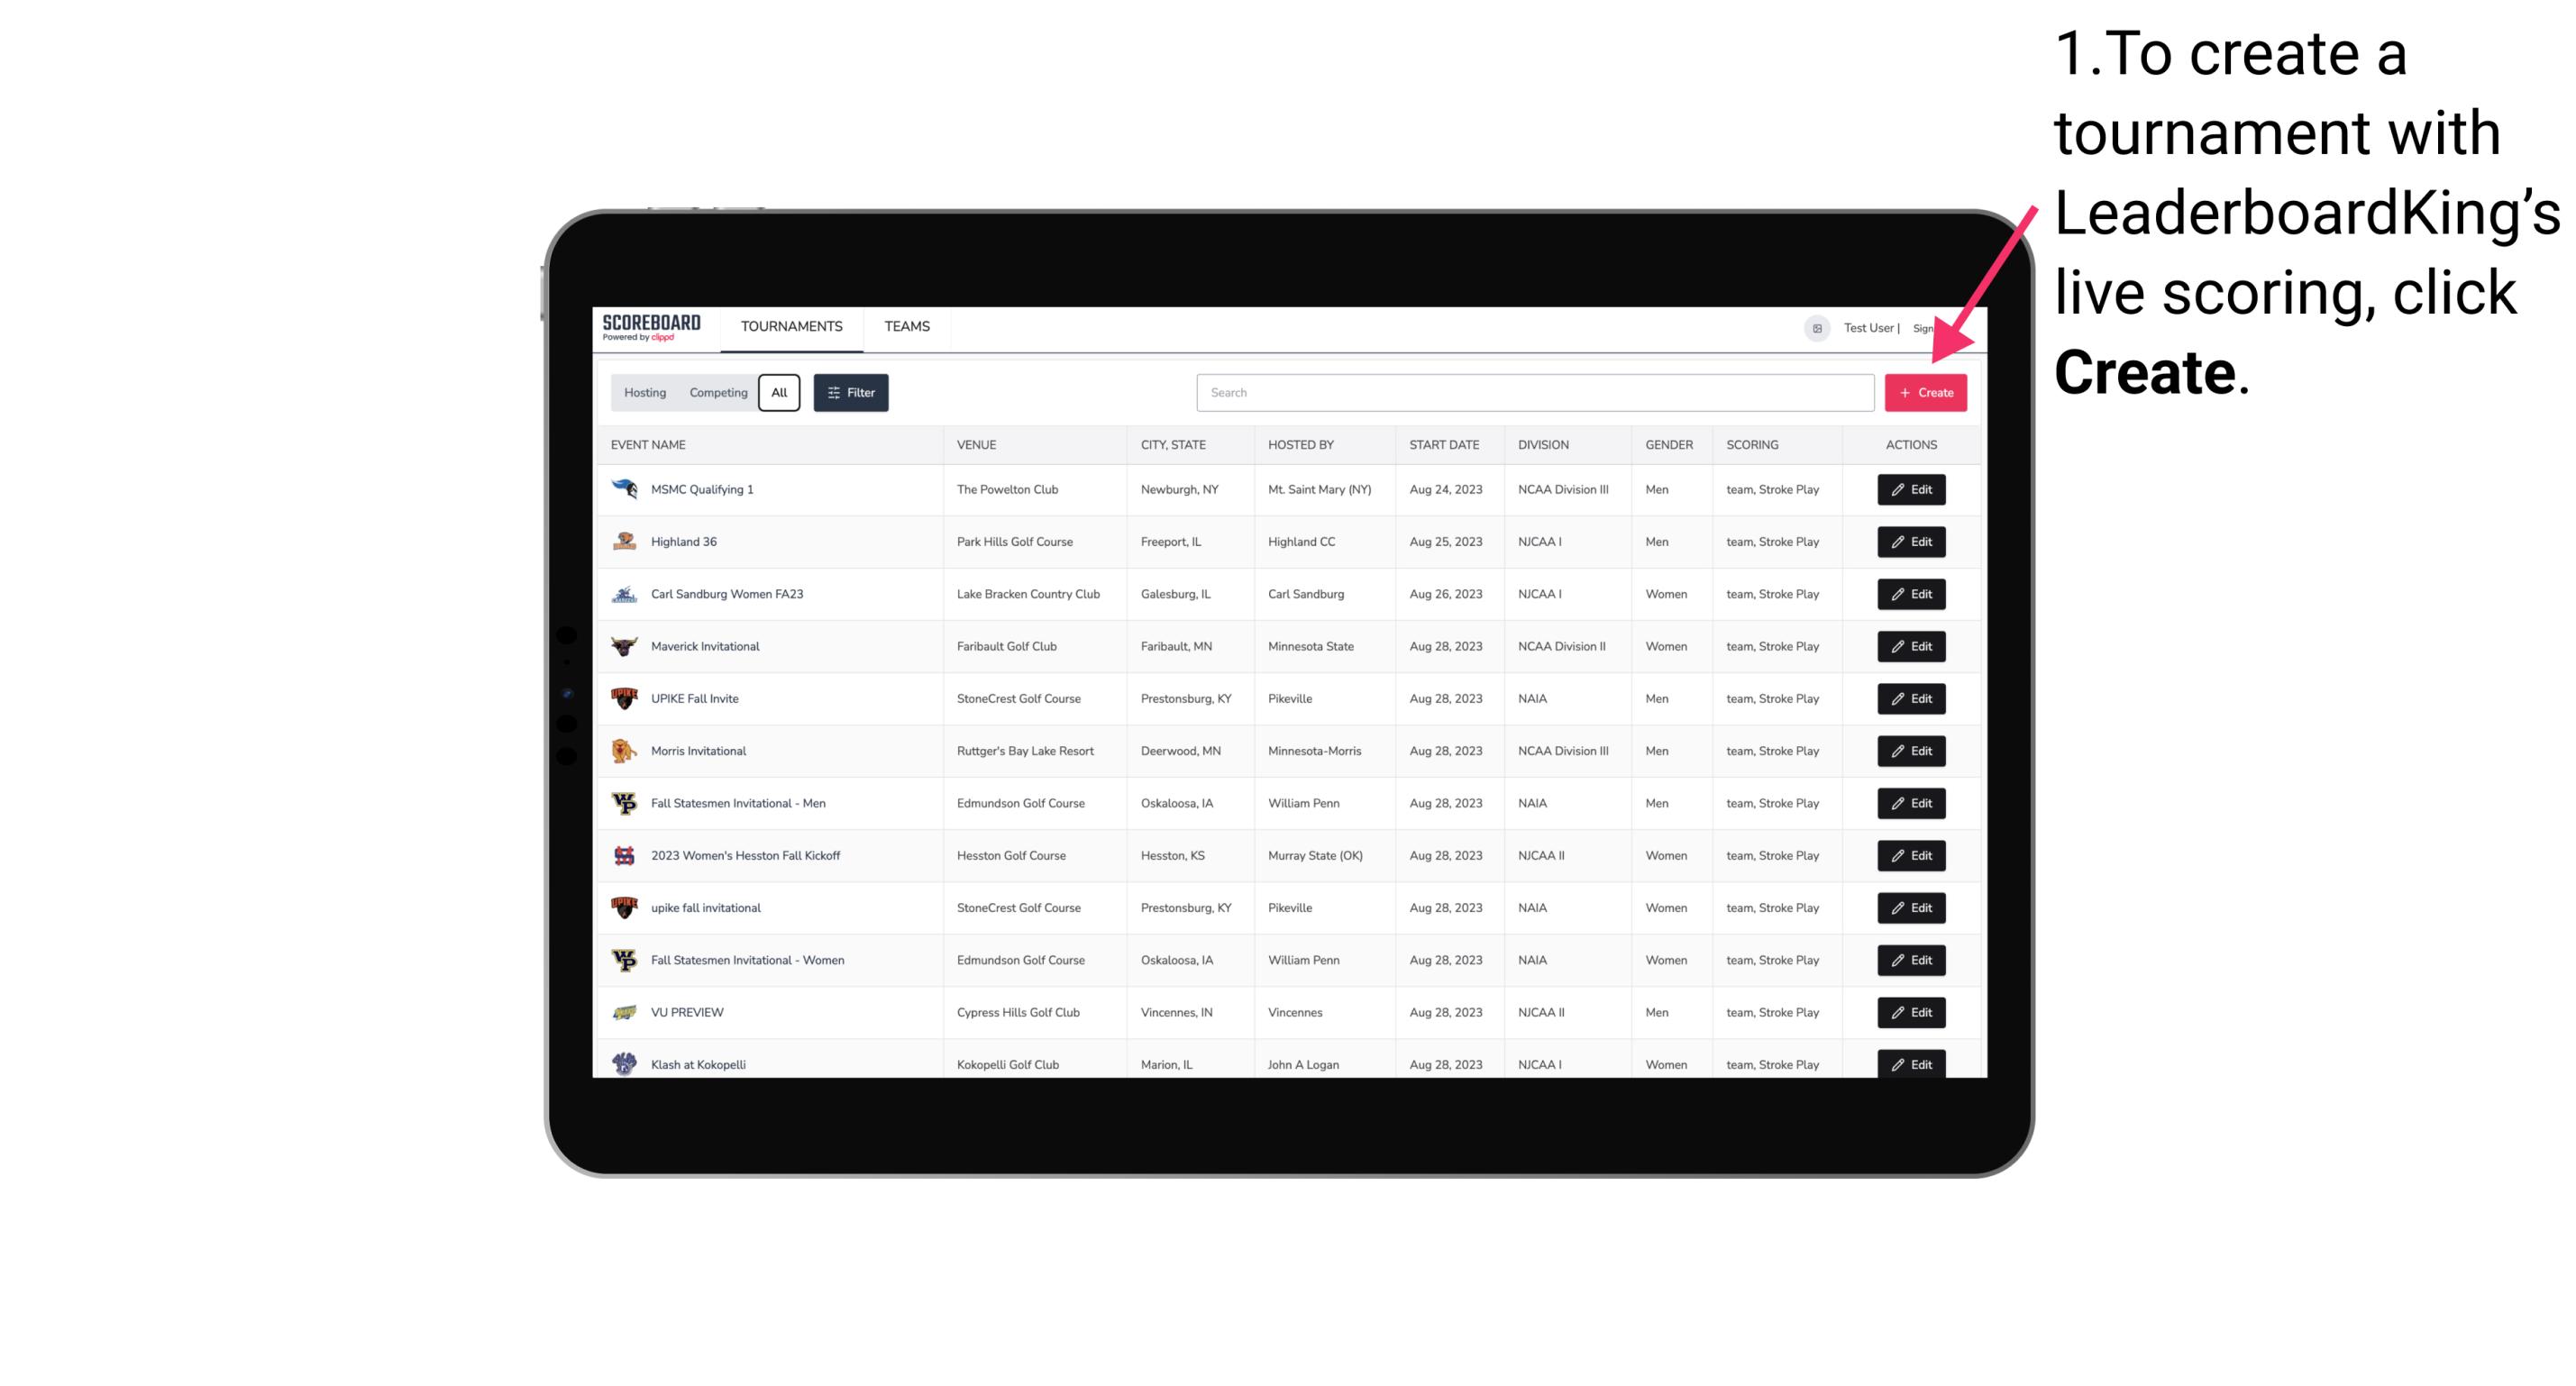The height and width of the screenshot is (1386, 2576).
Task: Toggle the All filter button
Action: coord(777,391)
